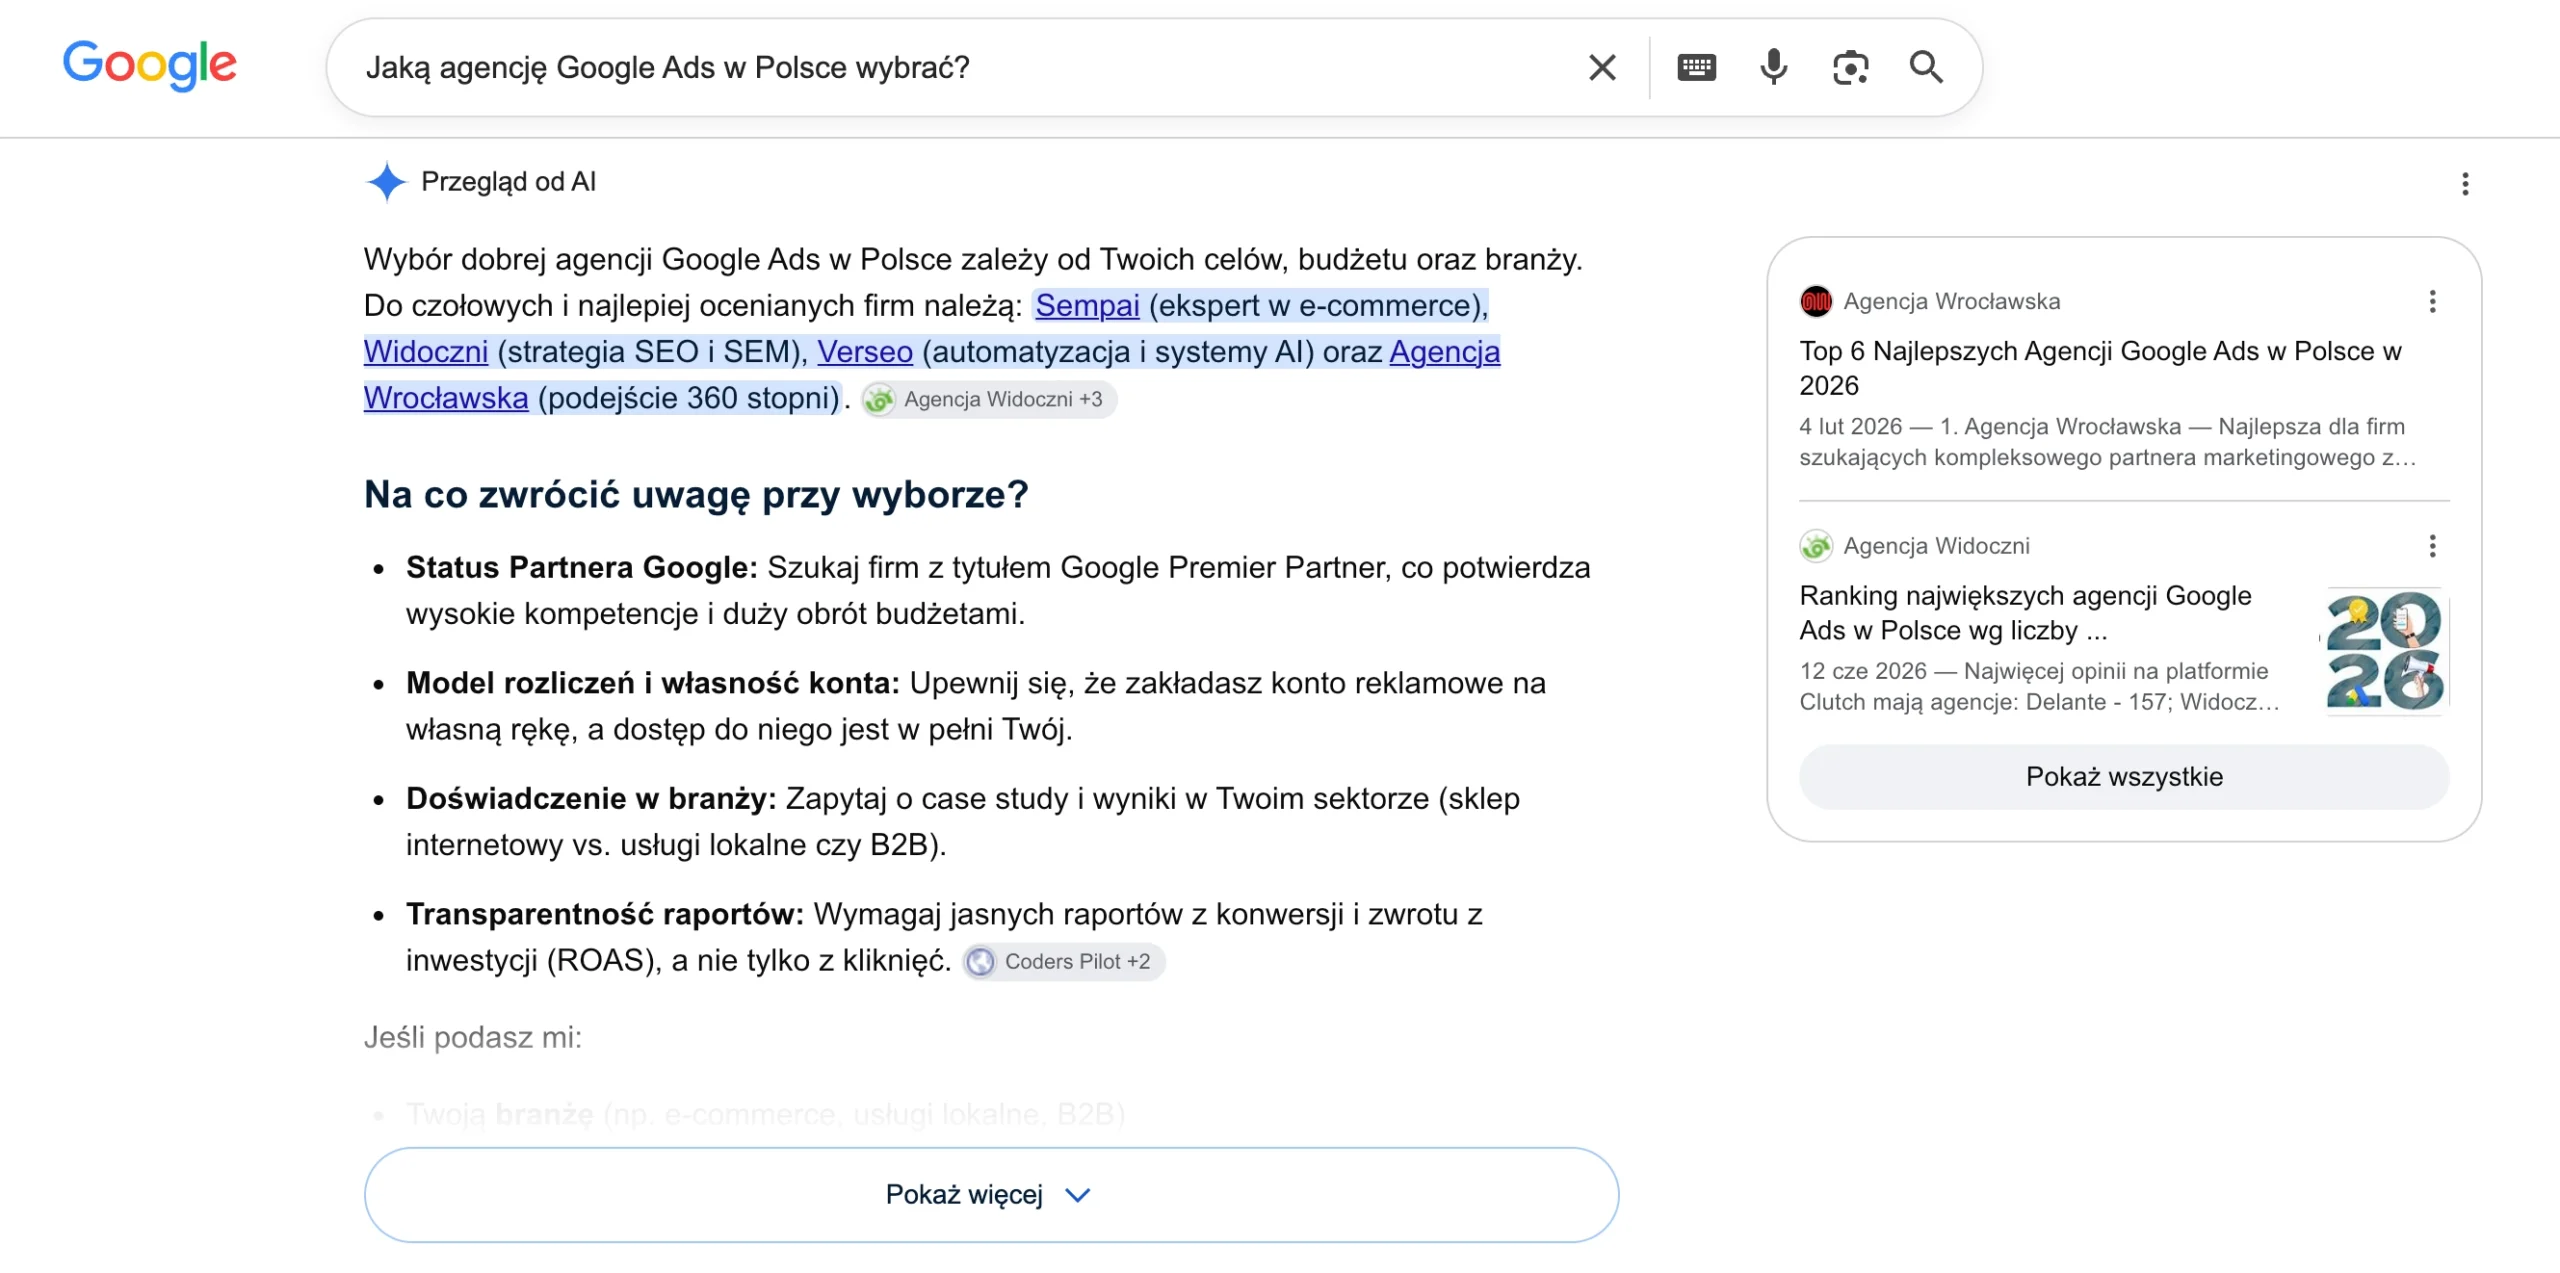Open the Widoczni link
Screen dimensions: 2560x1273
(x=426, y=352)
